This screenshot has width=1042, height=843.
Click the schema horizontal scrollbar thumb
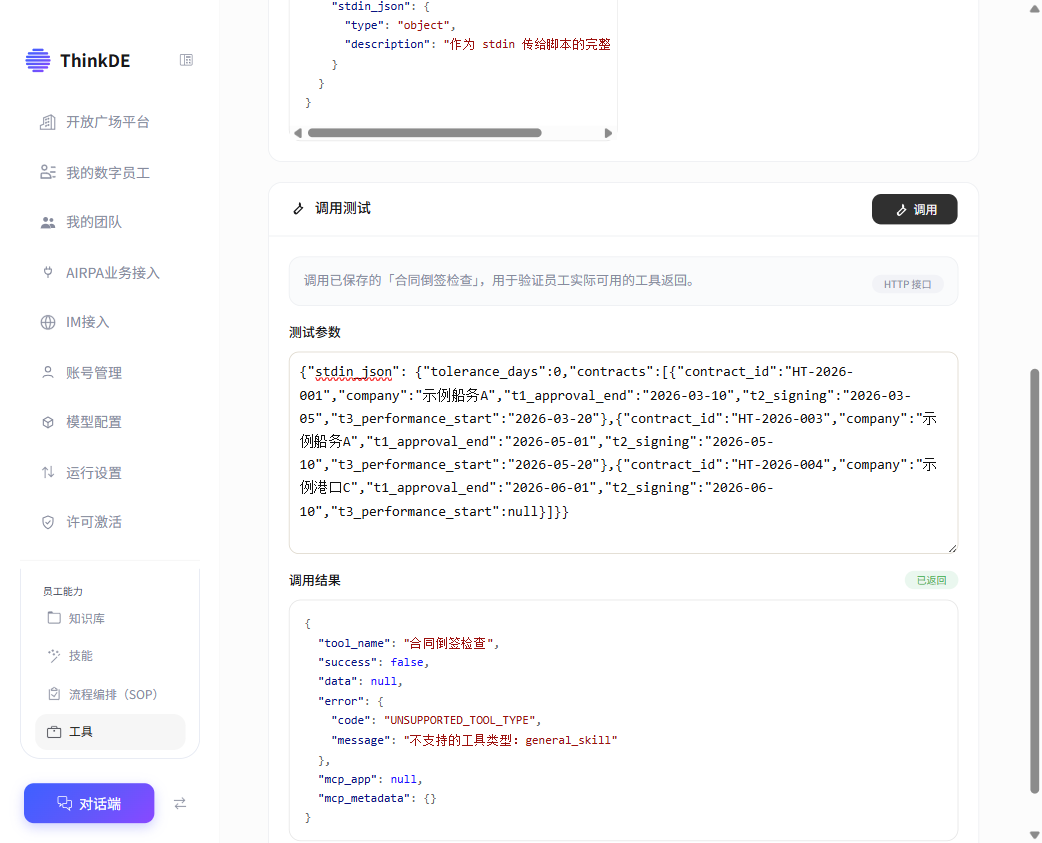pos(425,133)
